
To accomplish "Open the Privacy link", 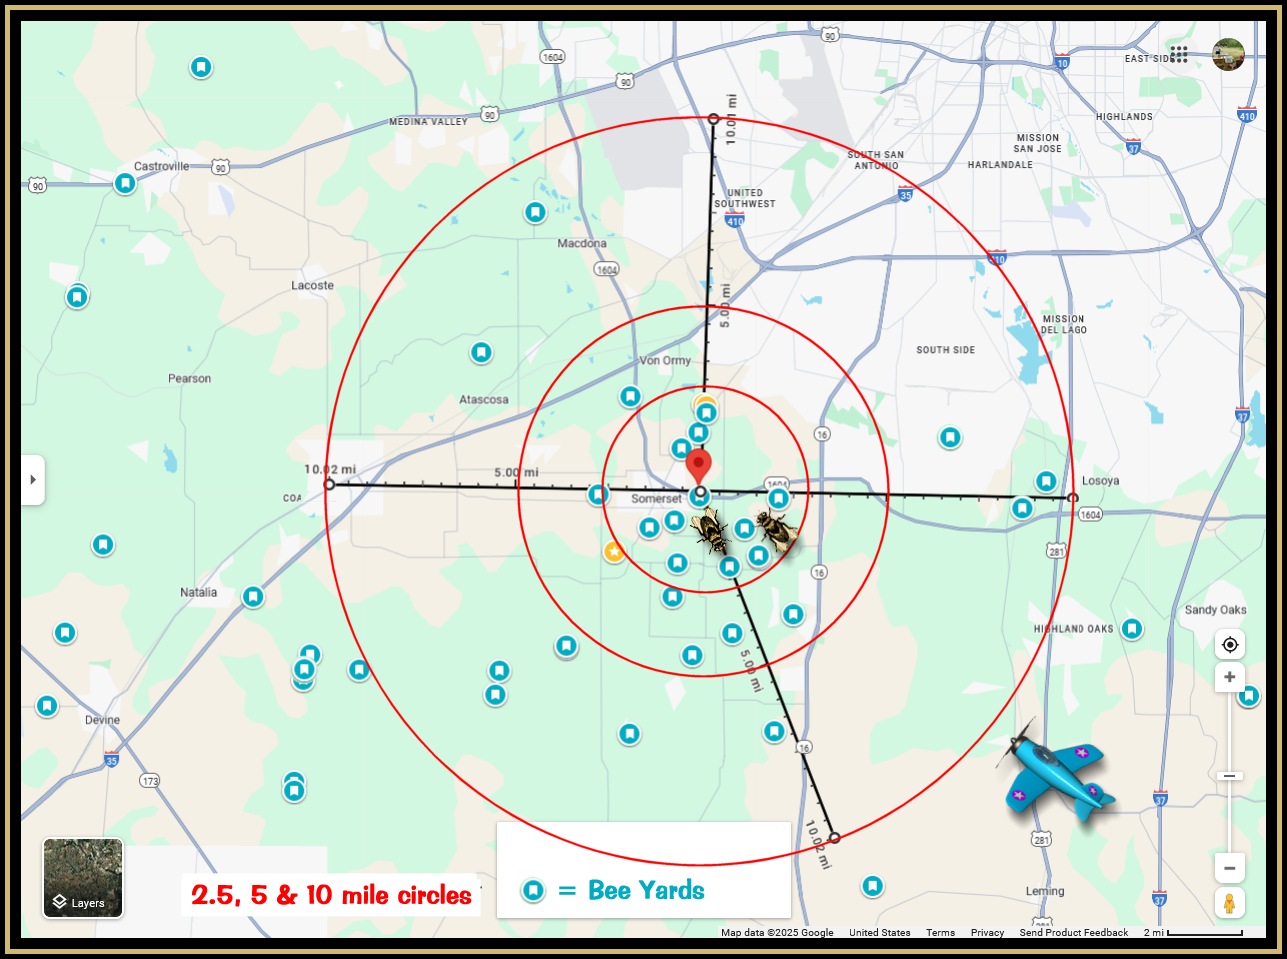I will [987, 932].
